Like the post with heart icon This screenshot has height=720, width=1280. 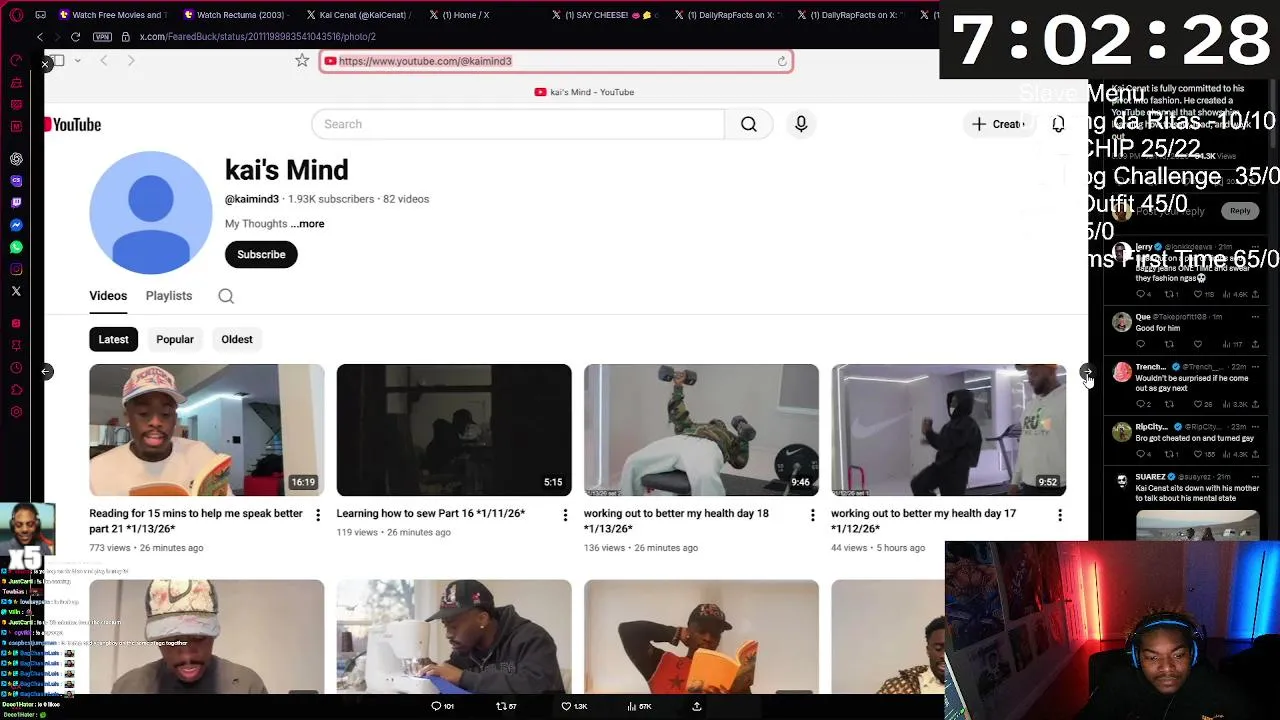[574, 706]
